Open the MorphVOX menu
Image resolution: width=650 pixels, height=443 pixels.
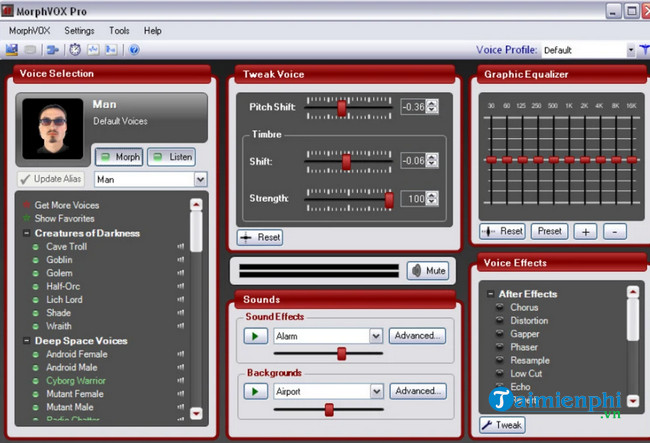[29, 31]
